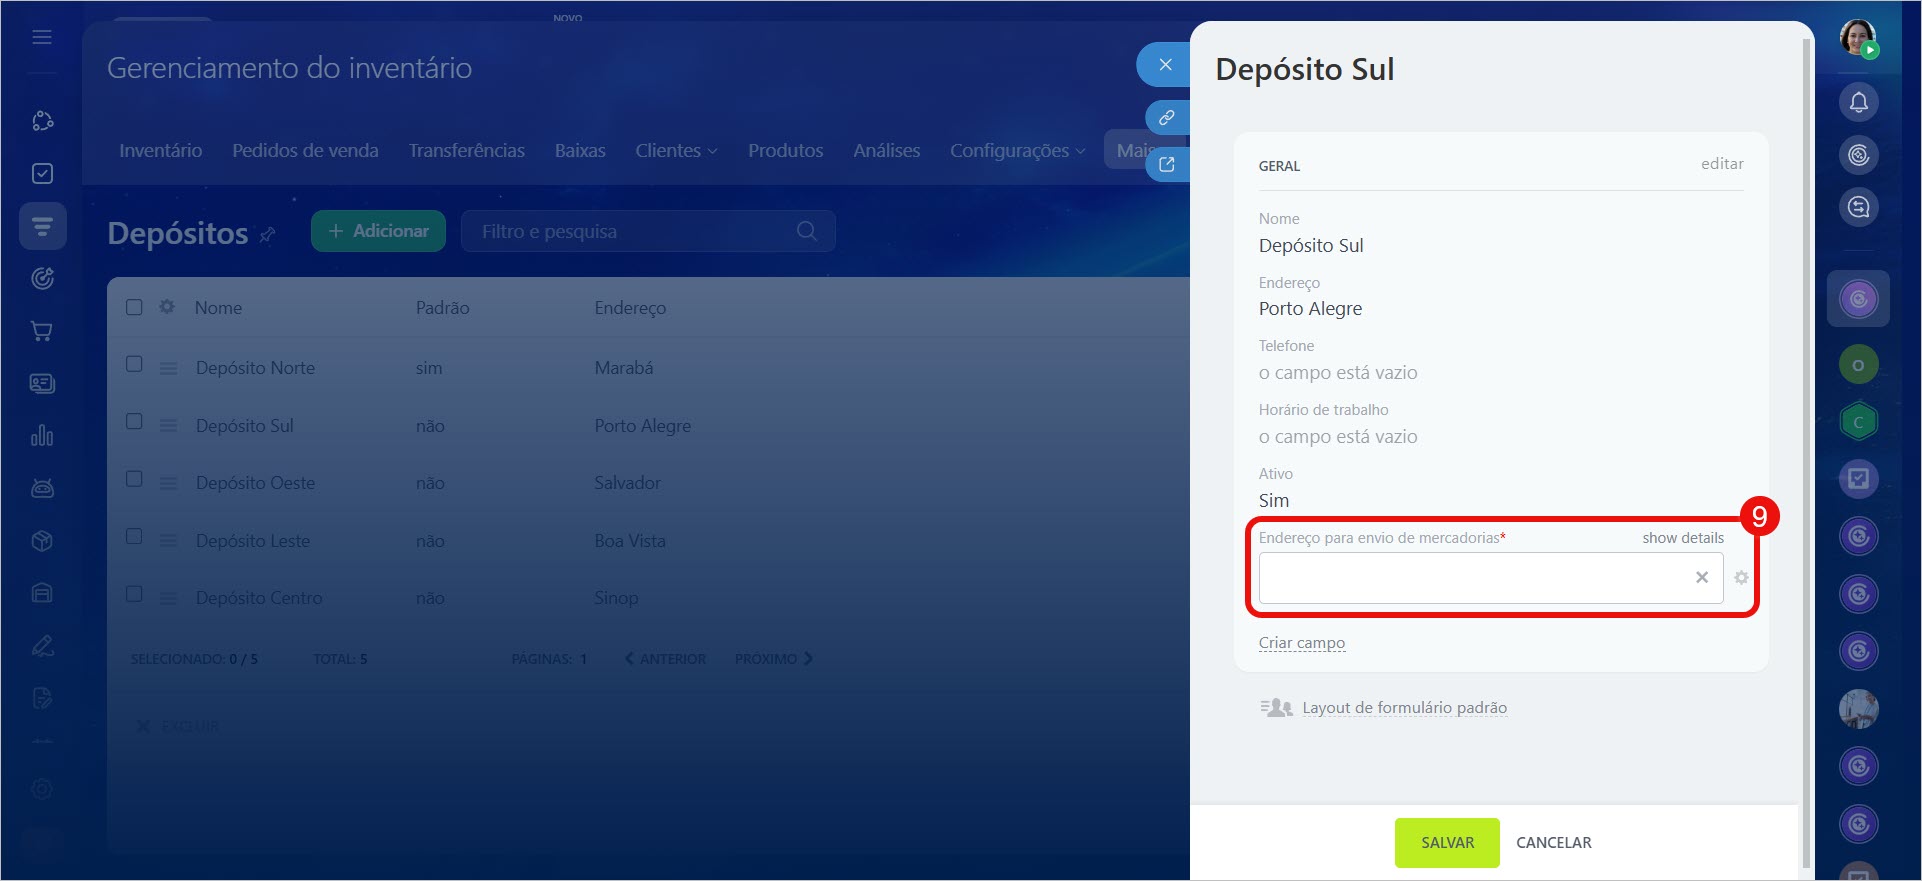
Task: Open the shopping cart sidebar icon
Action: point(42,331)
